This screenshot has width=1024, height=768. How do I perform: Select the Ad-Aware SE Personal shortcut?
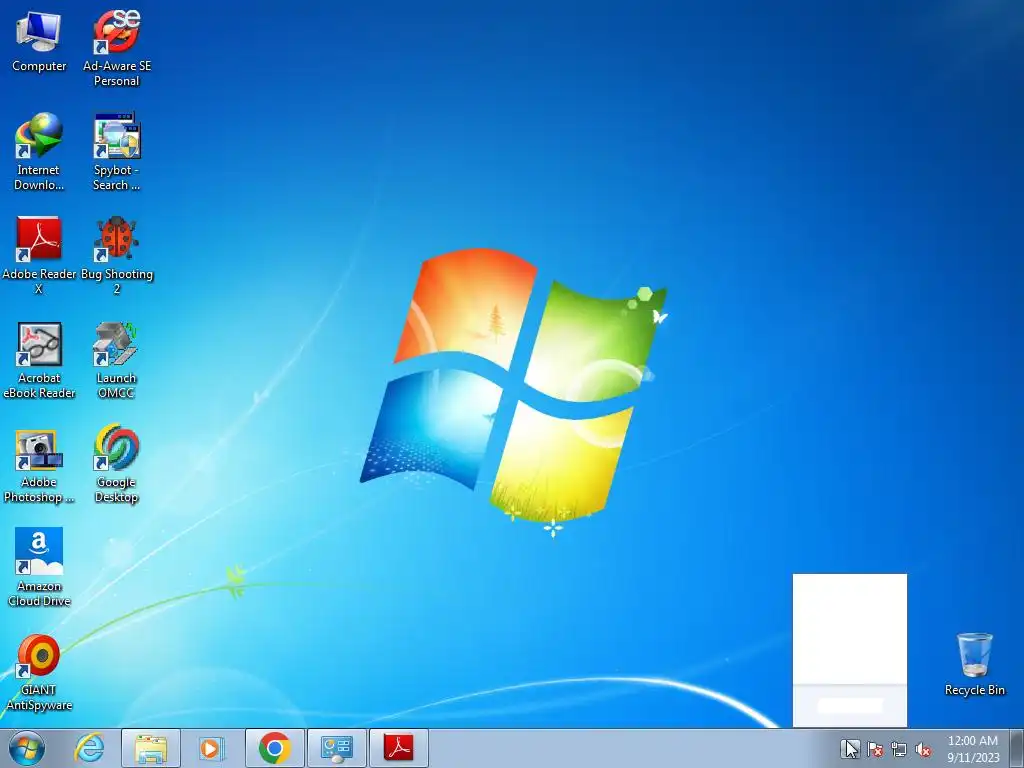(116, 48)
